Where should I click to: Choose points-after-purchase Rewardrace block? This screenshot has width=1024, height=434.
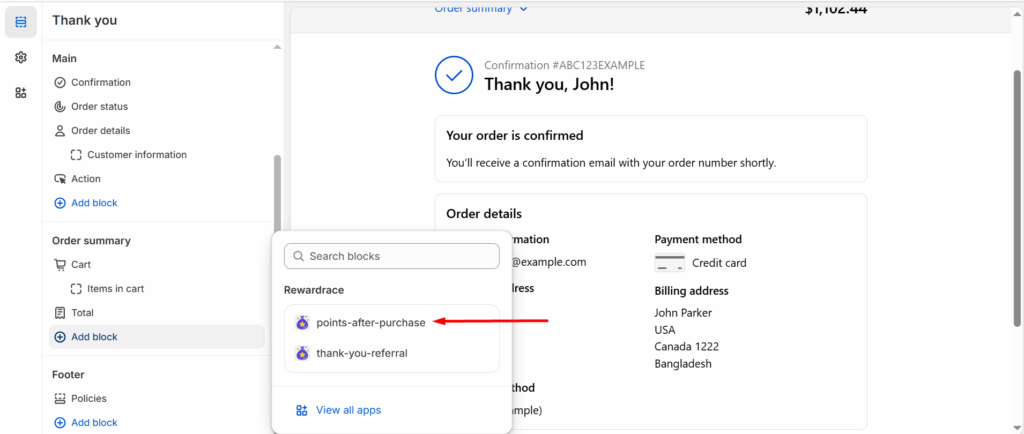[x=392, y=322]
